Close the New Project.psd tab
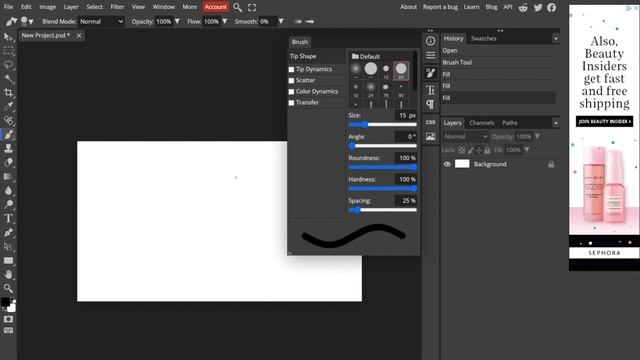This screenshot has height=360, width=640. coord(79,36)
